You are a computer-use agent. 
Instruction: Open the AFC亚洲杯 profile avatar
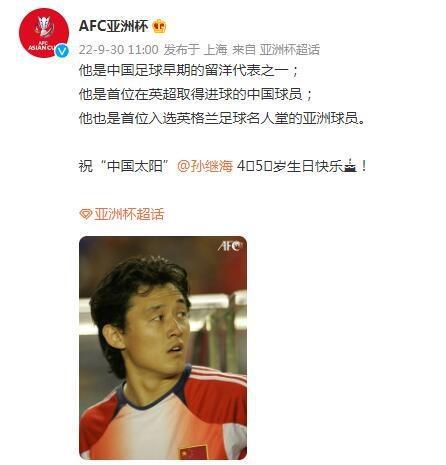pos(44,33)
